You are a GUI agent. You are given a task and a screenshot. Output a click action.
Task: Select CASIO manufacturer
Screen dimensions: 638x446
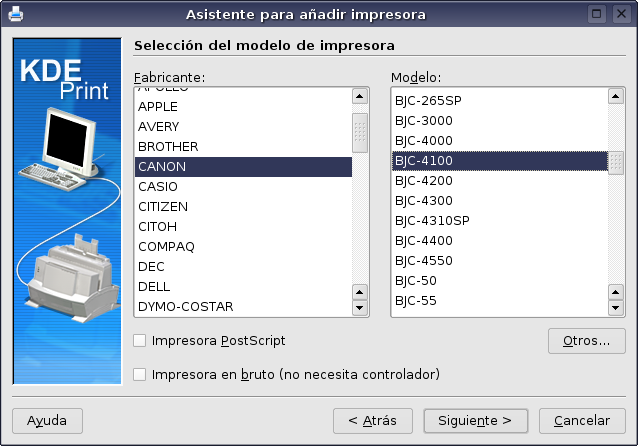tap(243, 186)
